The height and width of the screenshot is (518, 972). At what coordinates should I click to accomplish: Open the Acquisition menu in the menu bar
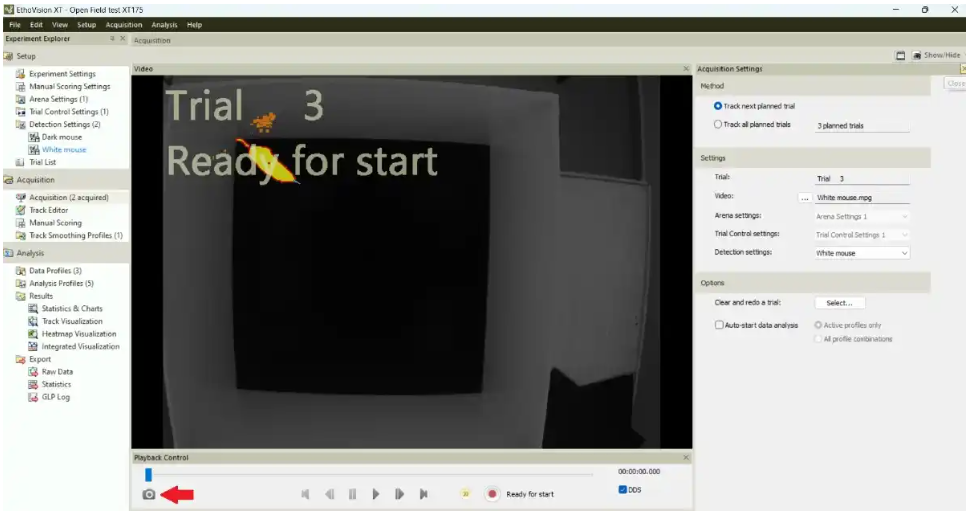[x=124, y=24]
